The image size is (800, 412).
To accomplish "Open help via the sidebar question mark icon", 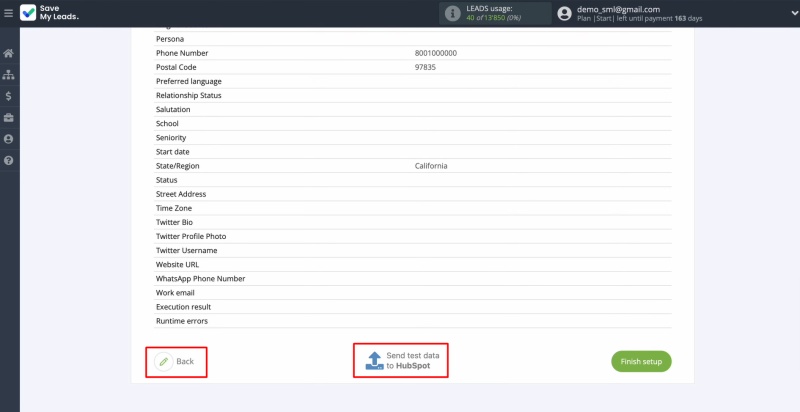I will coord(9,161).
